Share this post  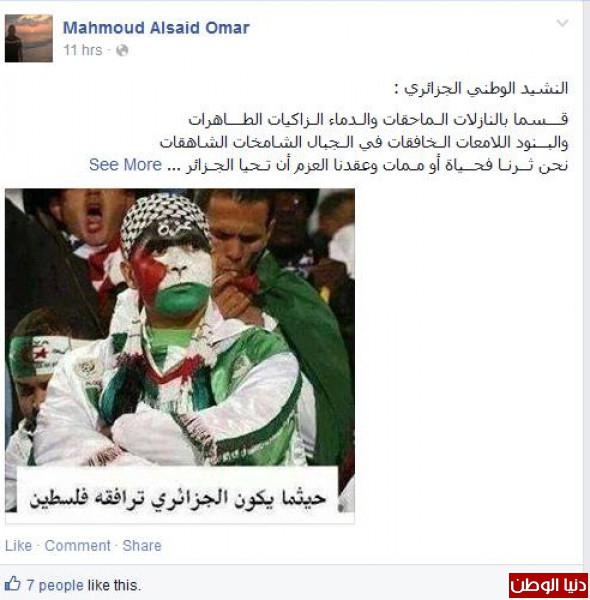[142, 546]
